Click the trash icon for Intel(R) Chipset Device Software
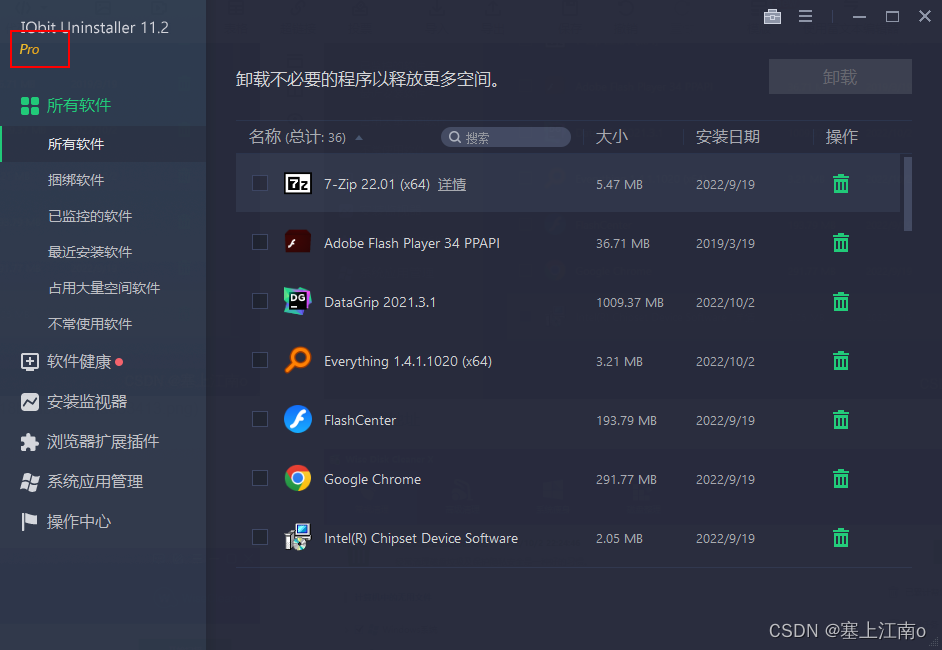The width and height of the screenshot is (942, 650). coord(840,538)
